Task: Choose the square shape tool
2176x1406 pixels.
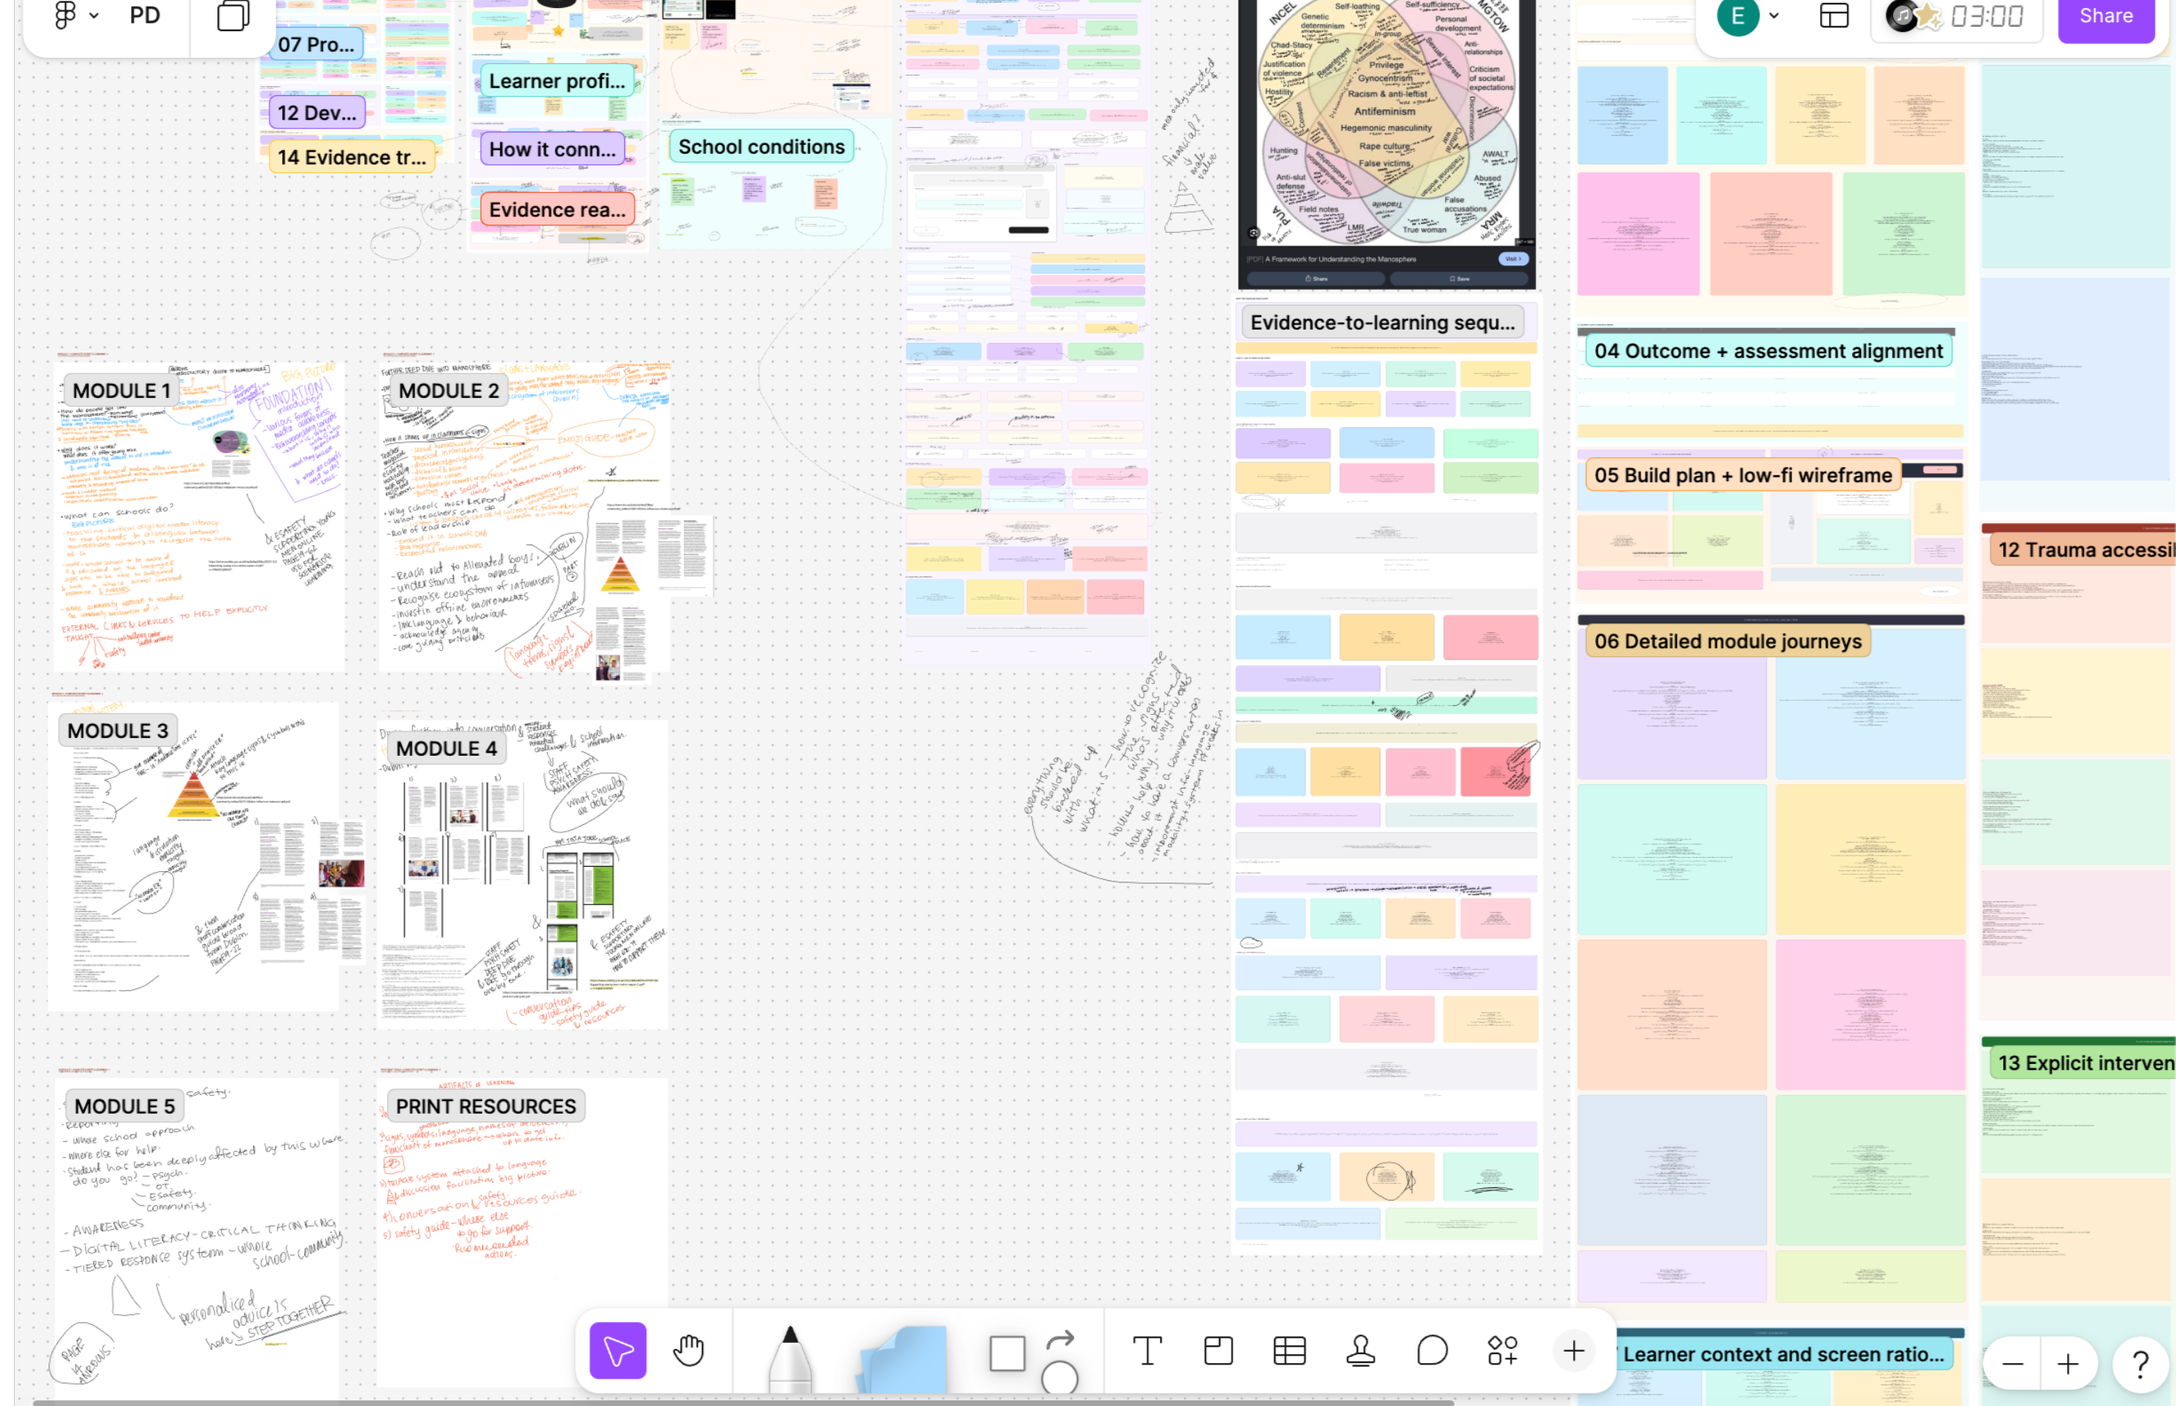Action: [1007, 1353]
